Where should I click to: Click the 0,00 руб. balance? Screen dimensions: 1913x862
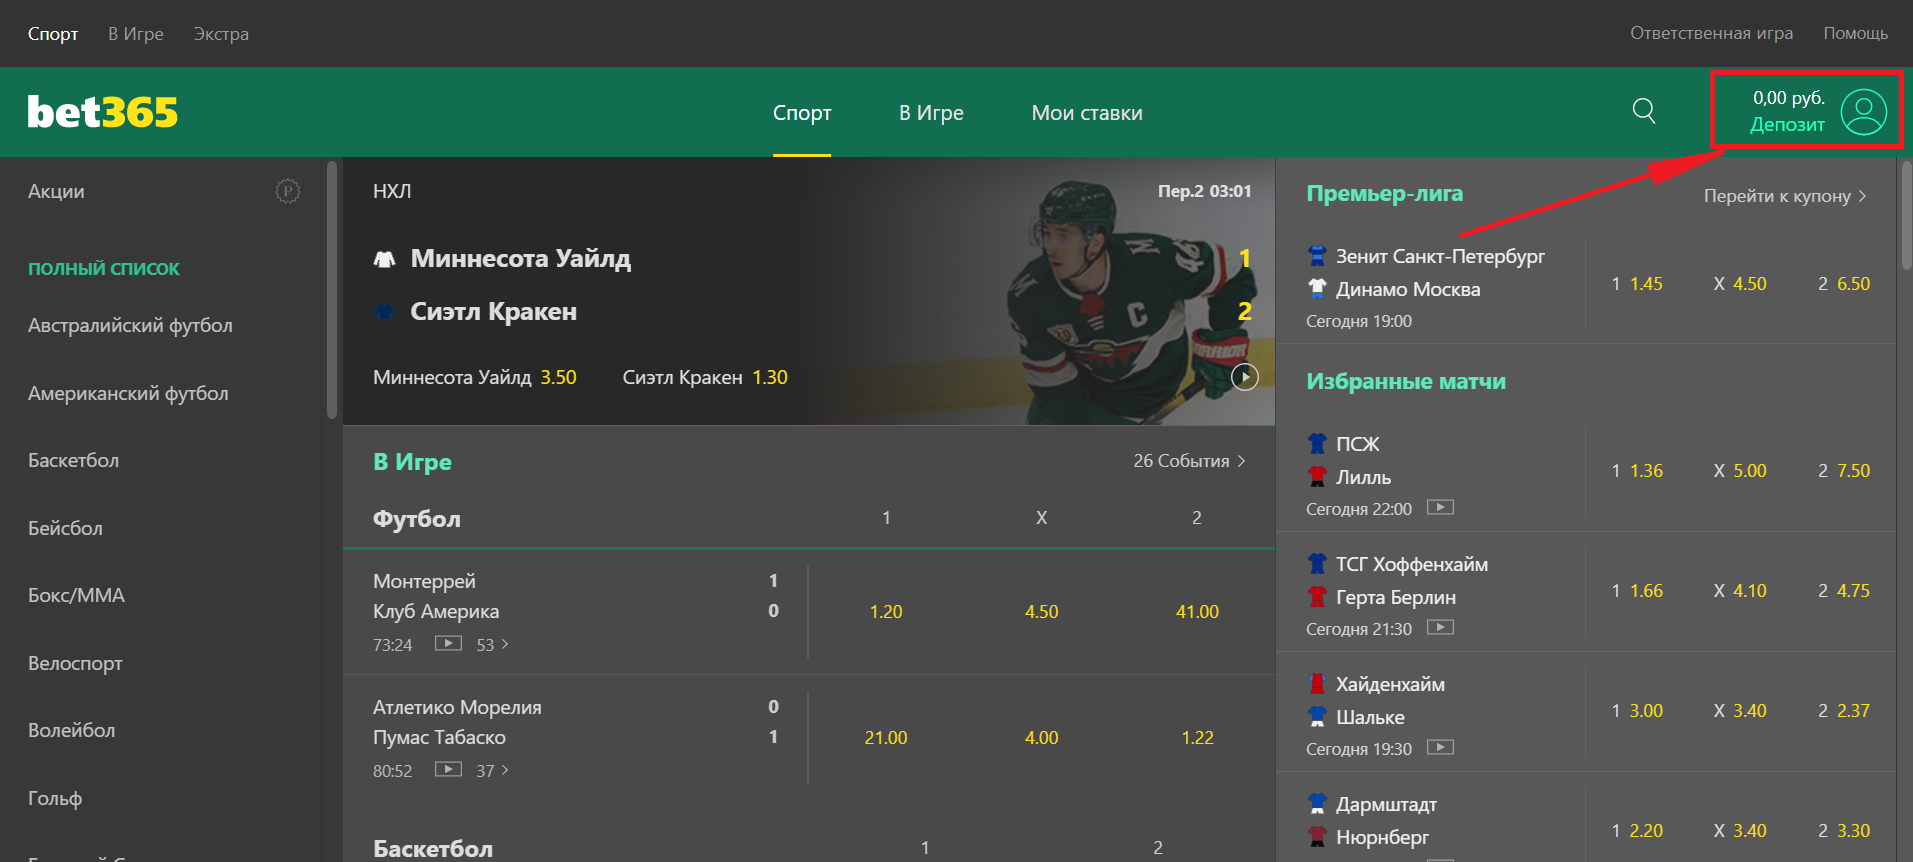1789,98
